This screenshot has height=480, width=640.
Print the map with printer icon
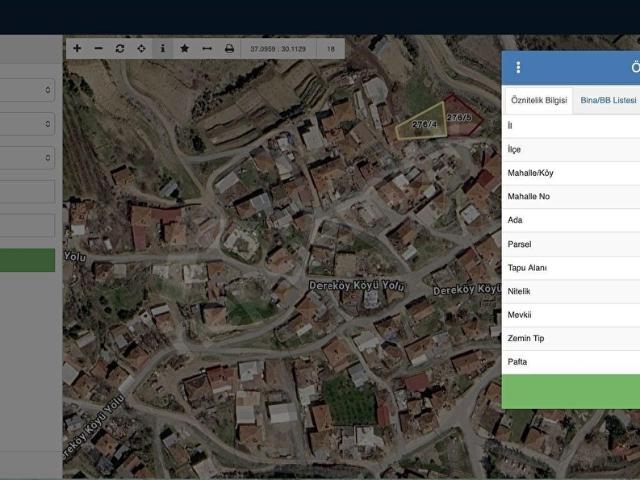point(229,49)
